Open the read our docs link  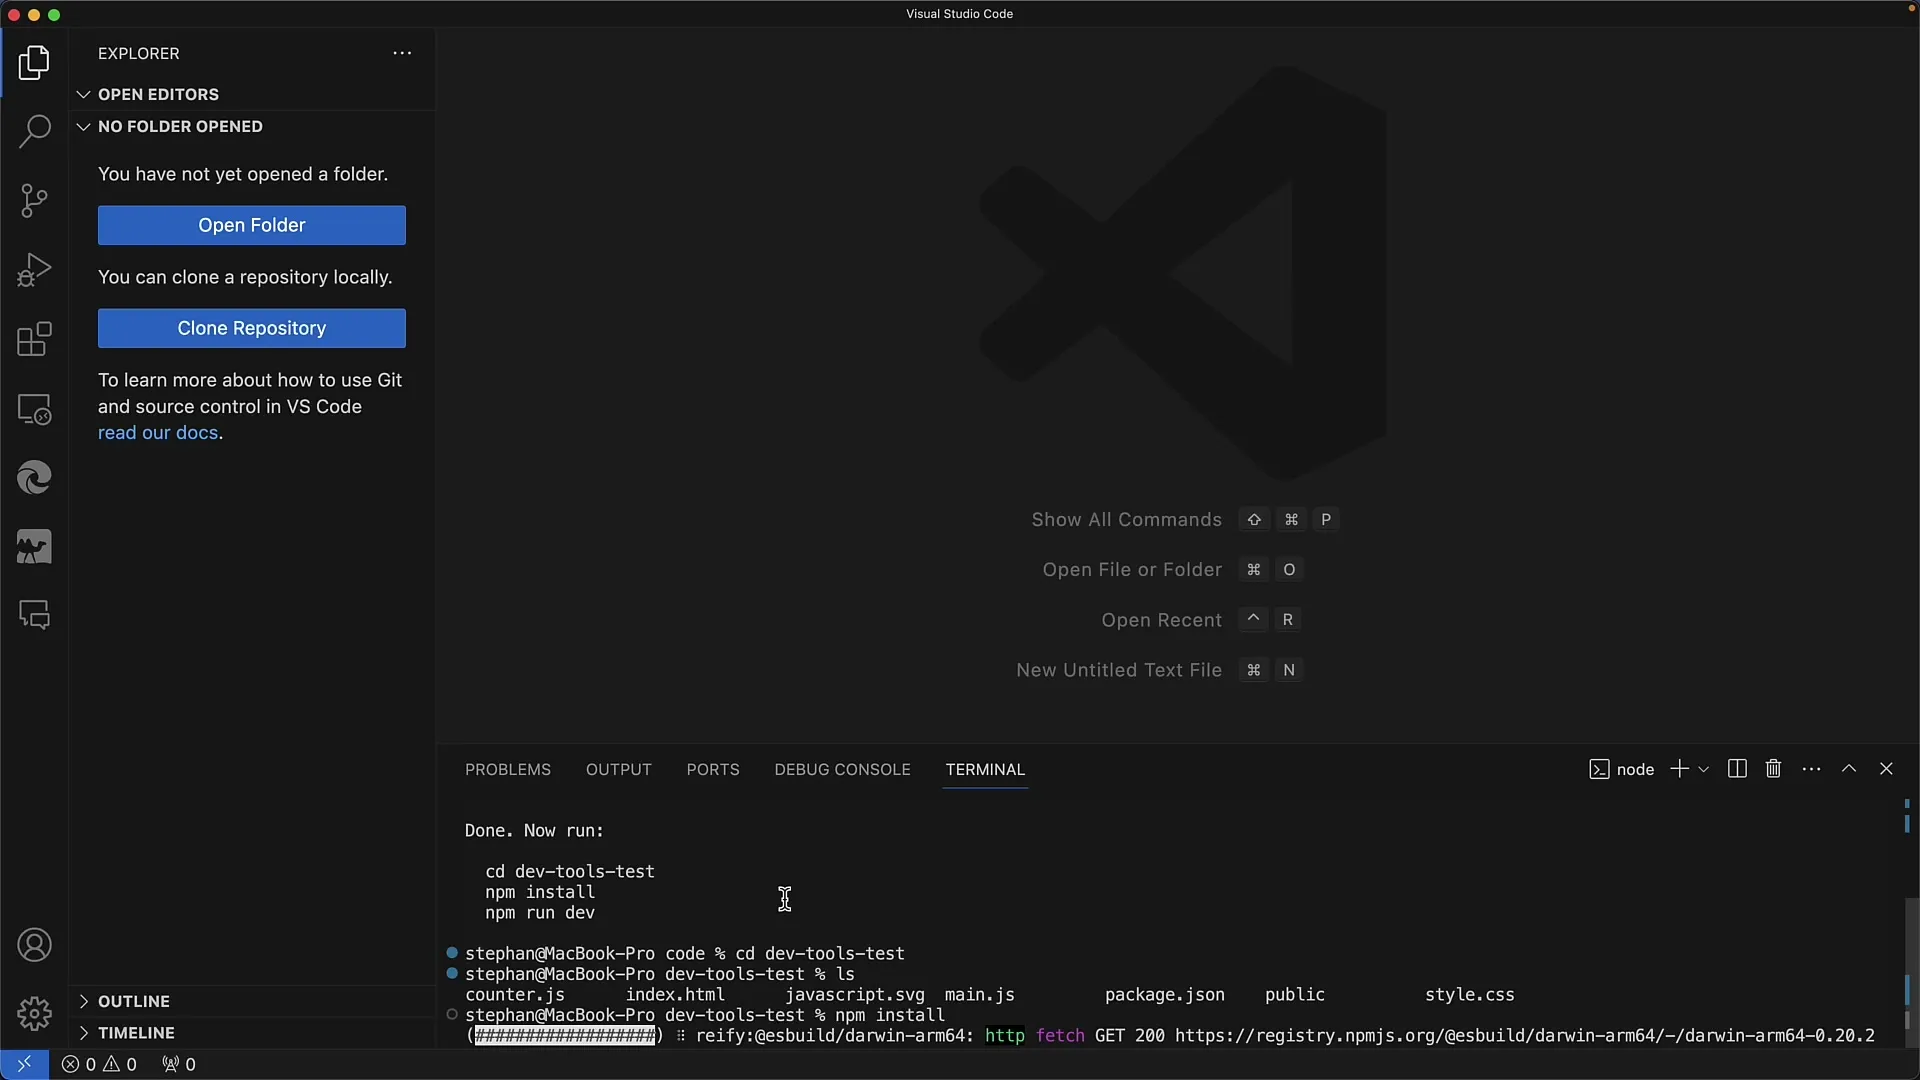click(x=158, y=433)
